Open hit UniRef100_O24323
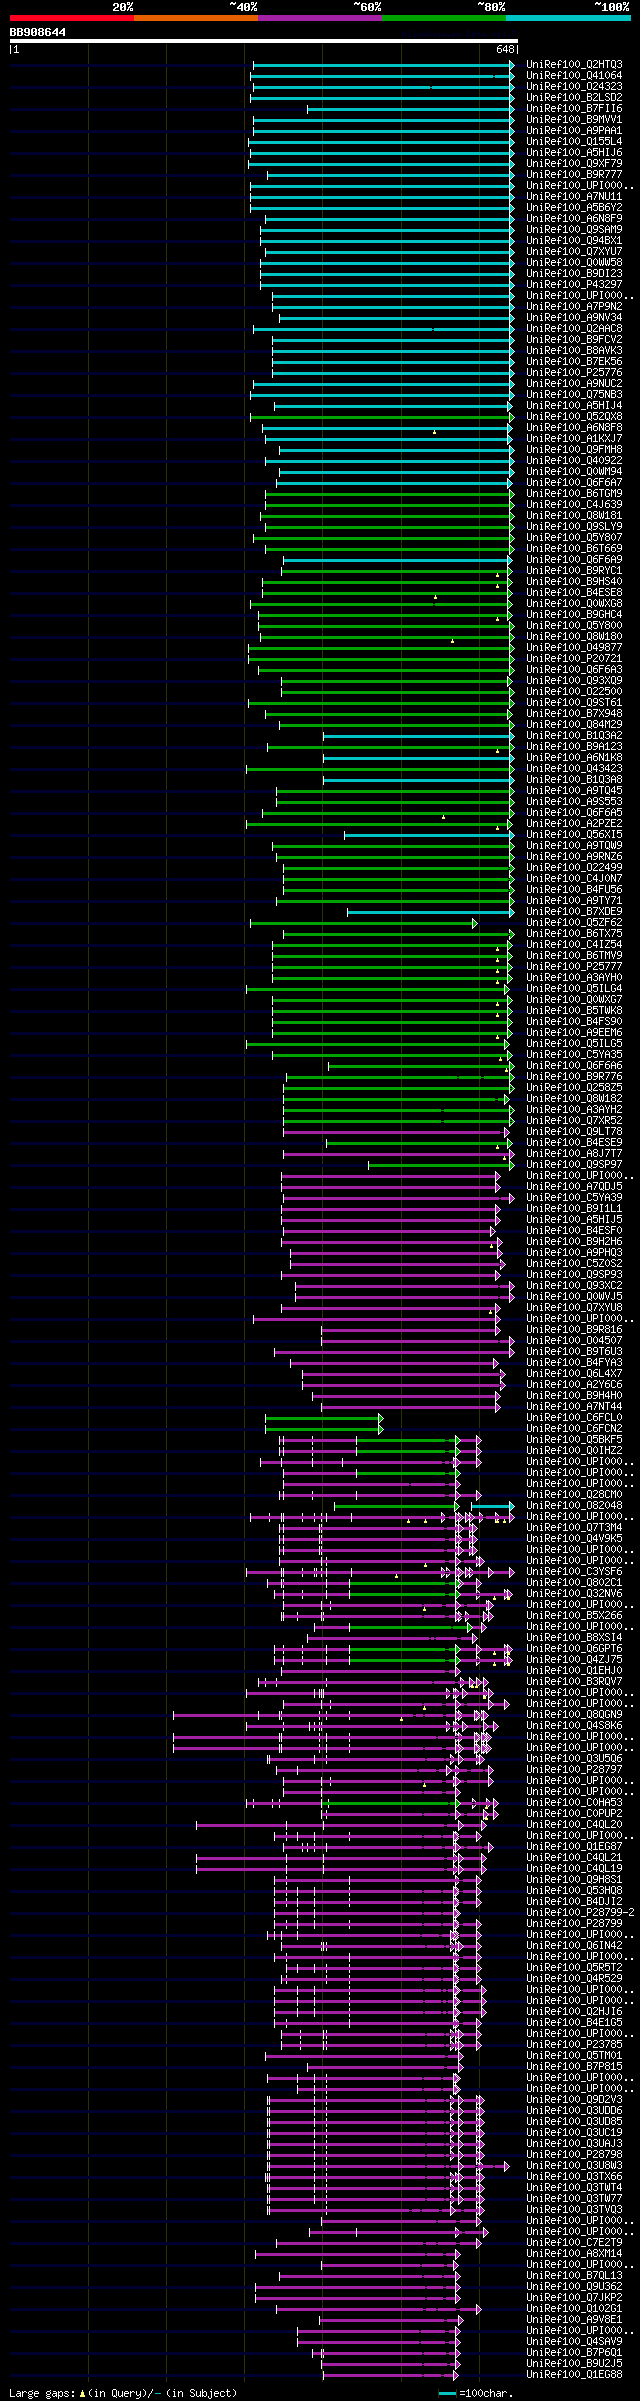This screenshot has height=2401, width=640. coord(574,86)
